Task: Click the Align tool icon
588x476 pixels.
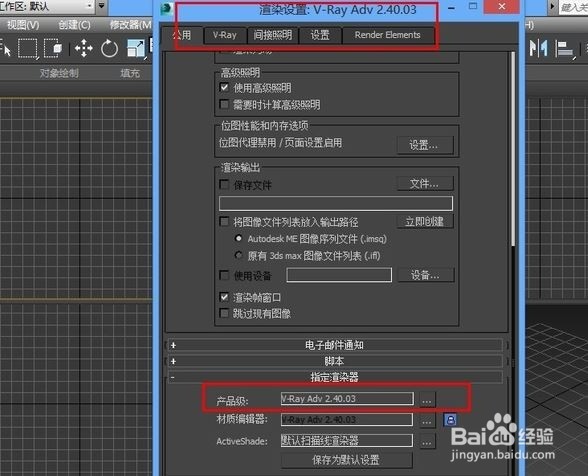Action: (x=564, y=49)
